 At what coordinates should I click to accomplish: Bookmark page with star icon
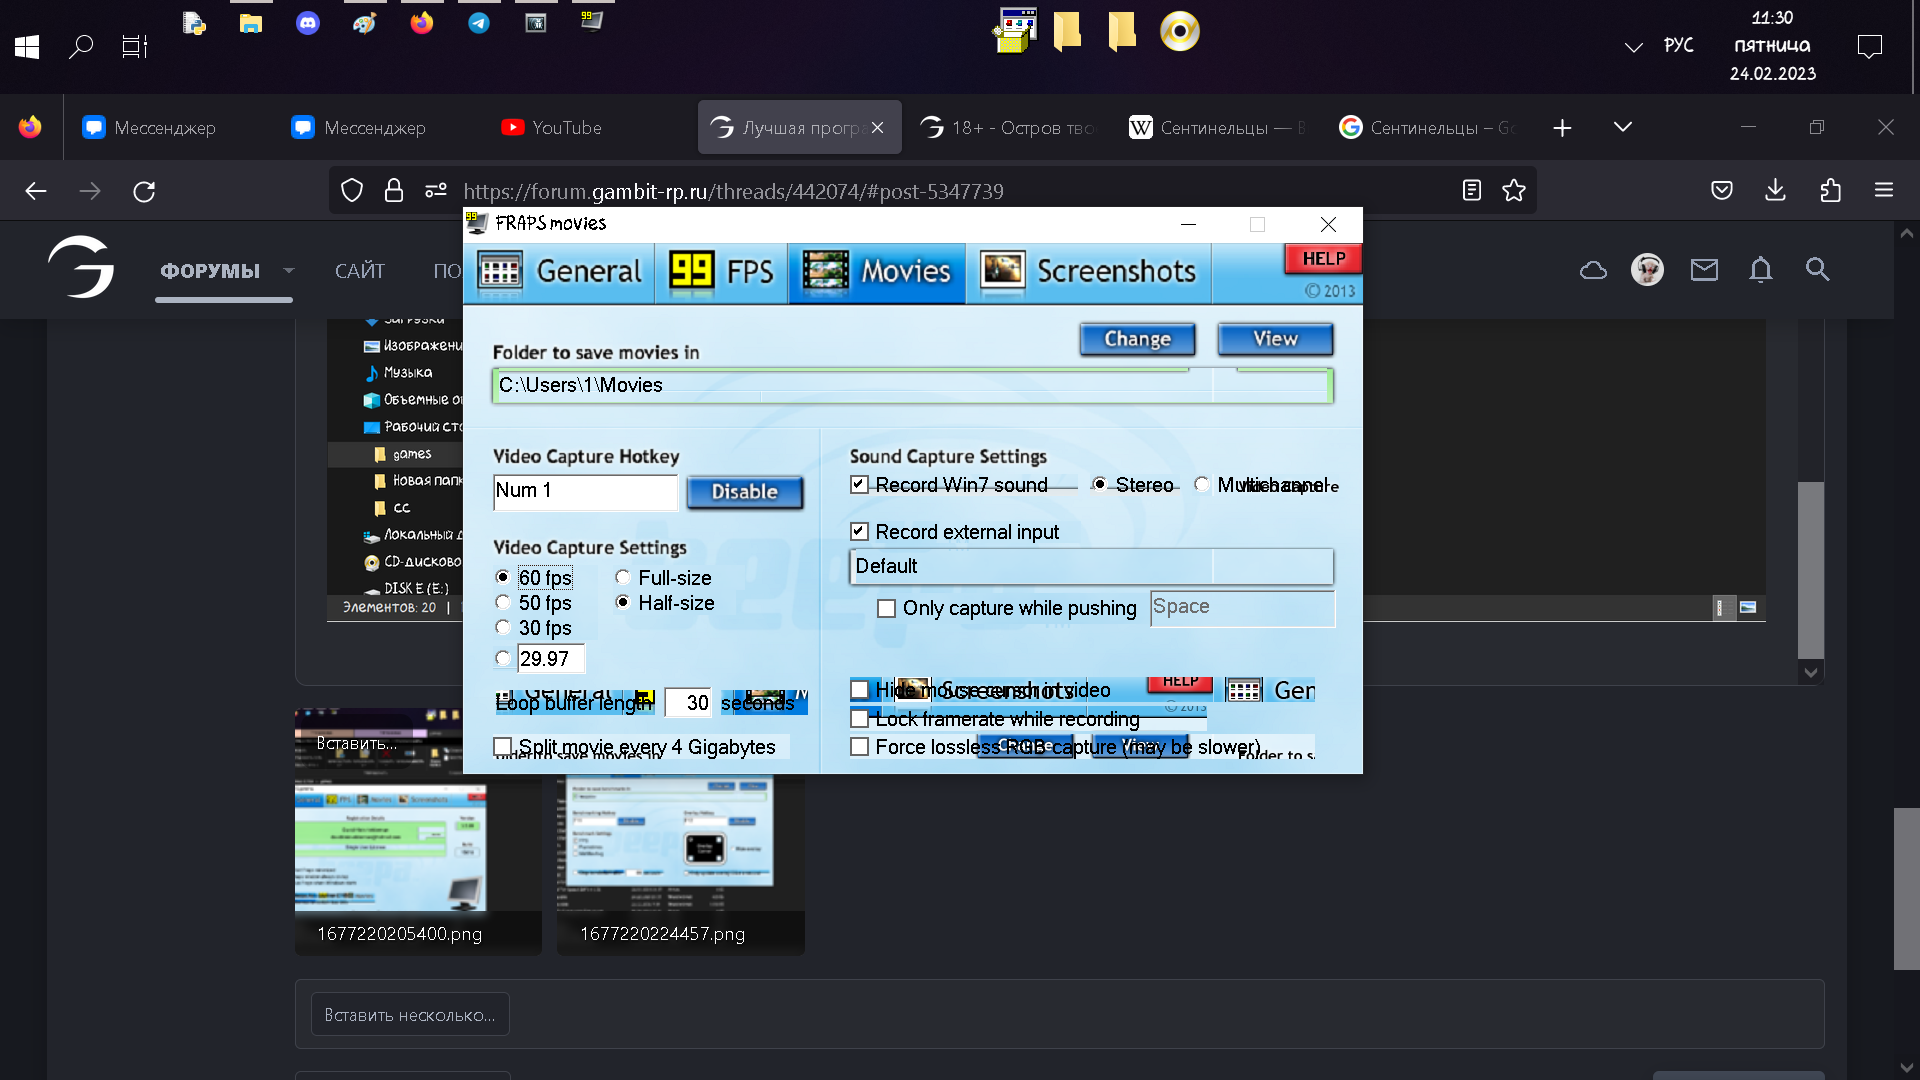click(x=1513, y=191)
